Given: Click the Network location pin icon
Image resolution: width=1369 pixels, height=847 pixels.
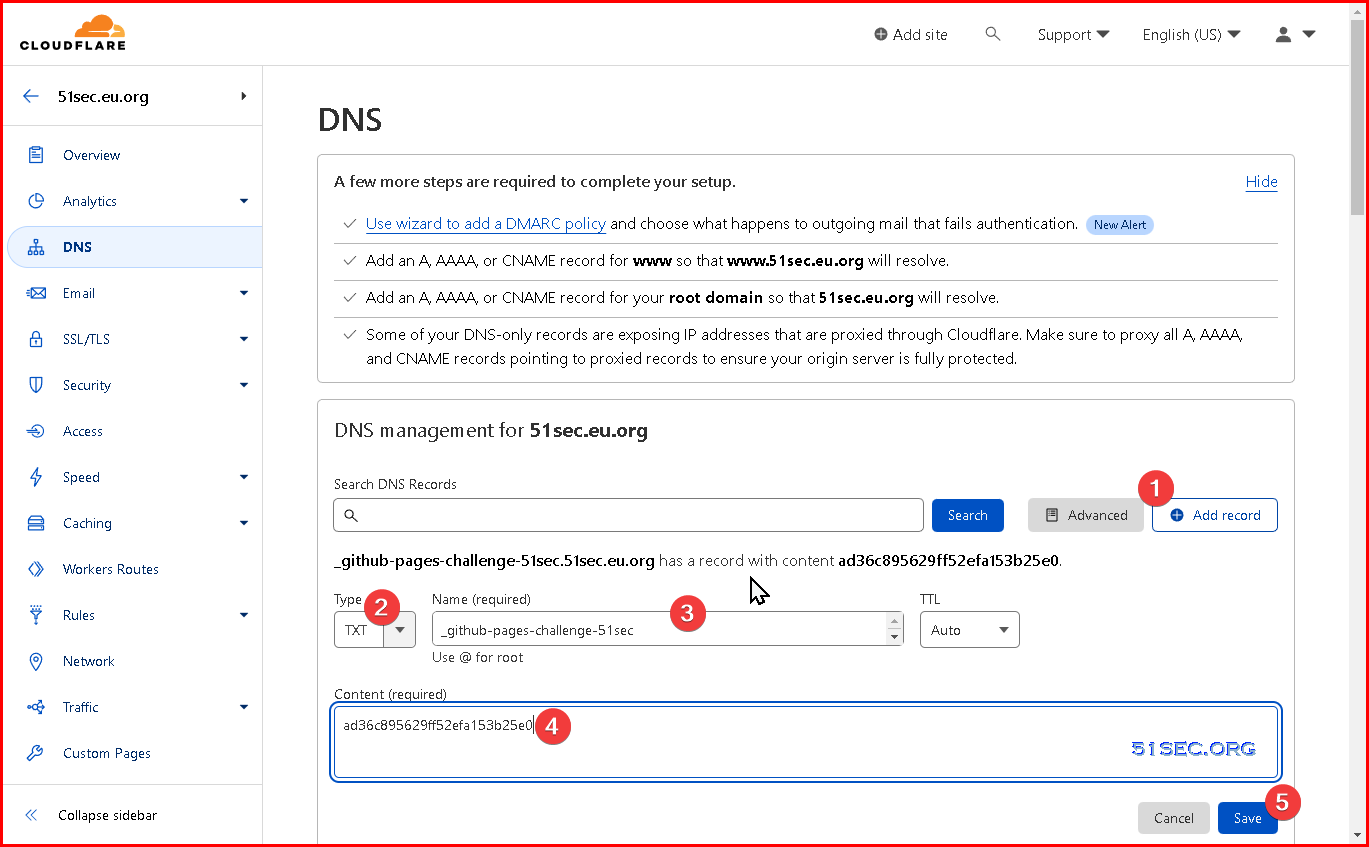Looking at the screenshot, I should [x=36, y=661].
